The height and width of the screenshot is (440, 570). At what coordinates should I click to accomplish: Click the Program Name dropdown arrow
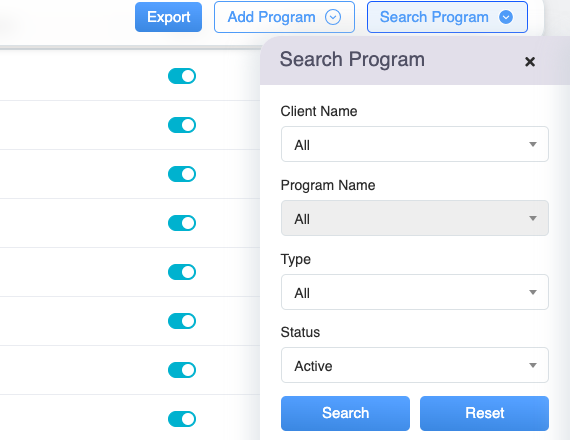(x=533, y=218)
